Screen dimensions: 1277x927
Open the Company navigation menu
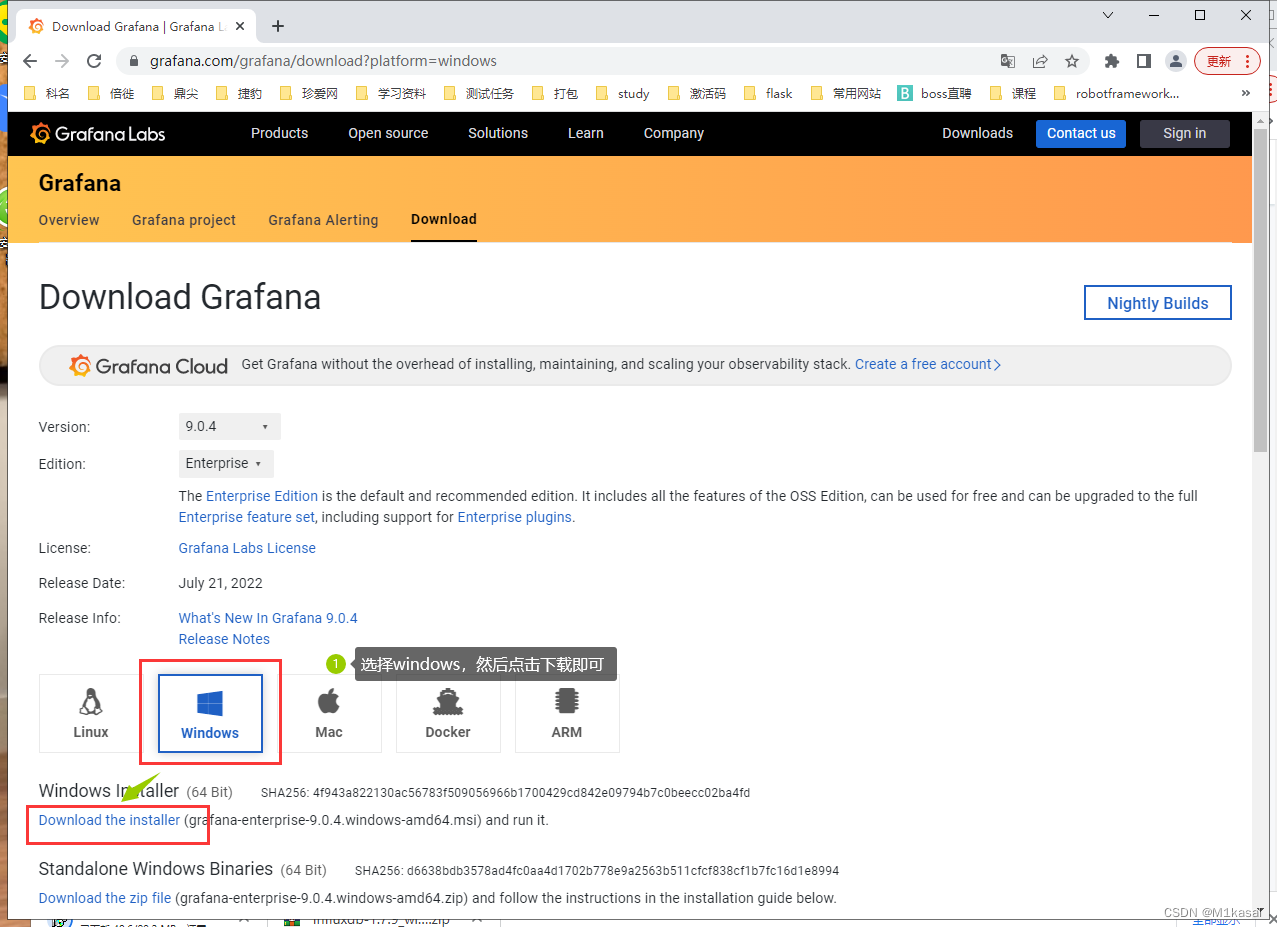[x=674, y=133]
